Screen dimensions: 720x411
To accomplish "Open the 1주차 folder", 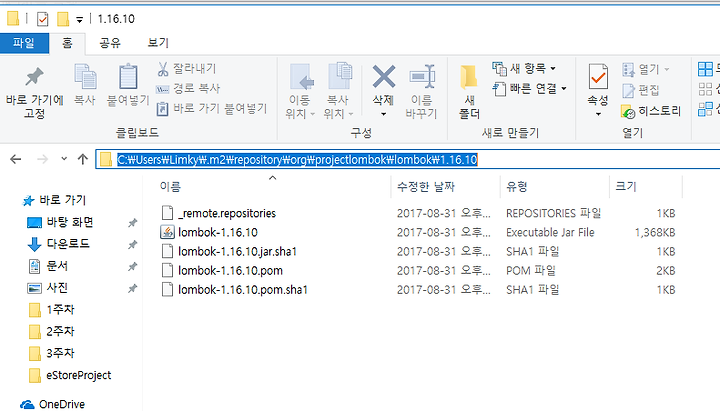I will (x=51, y=310).
